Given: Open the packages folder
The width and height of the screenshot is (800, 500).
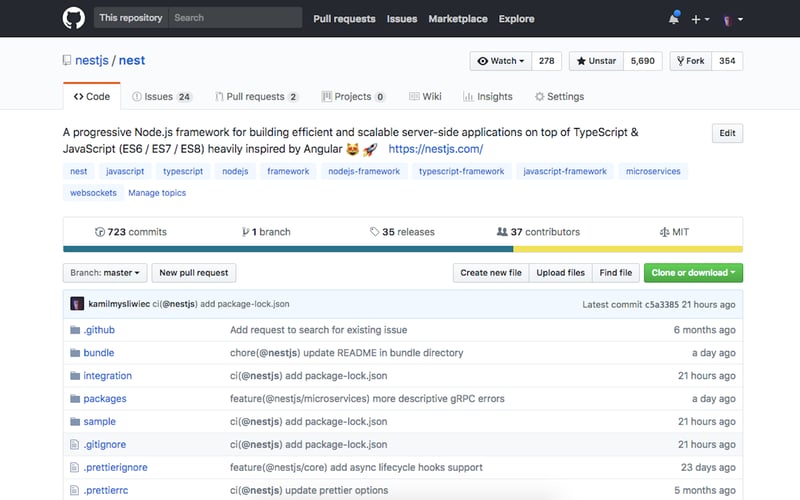Looking at the screenshot, I should coord(105,398).
